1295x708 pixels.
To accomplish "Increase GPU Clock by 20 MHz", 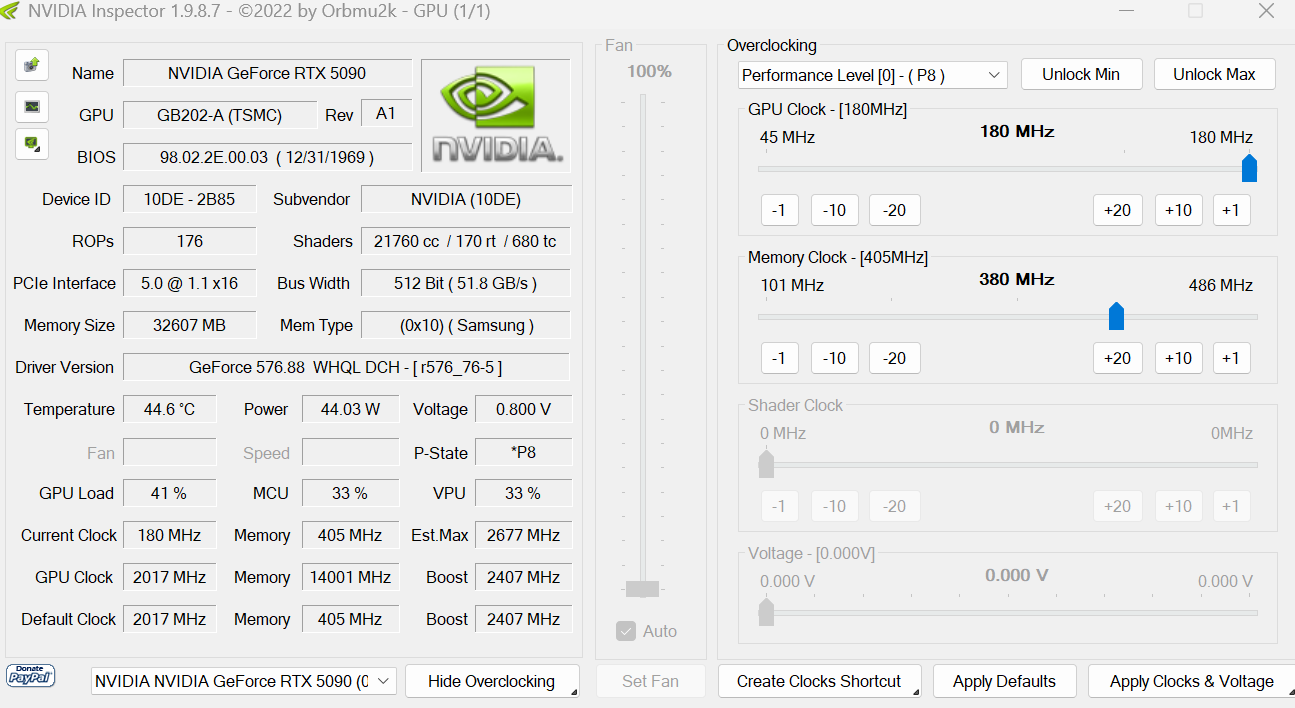I will pyautogui.click(x=1117, y=210).
